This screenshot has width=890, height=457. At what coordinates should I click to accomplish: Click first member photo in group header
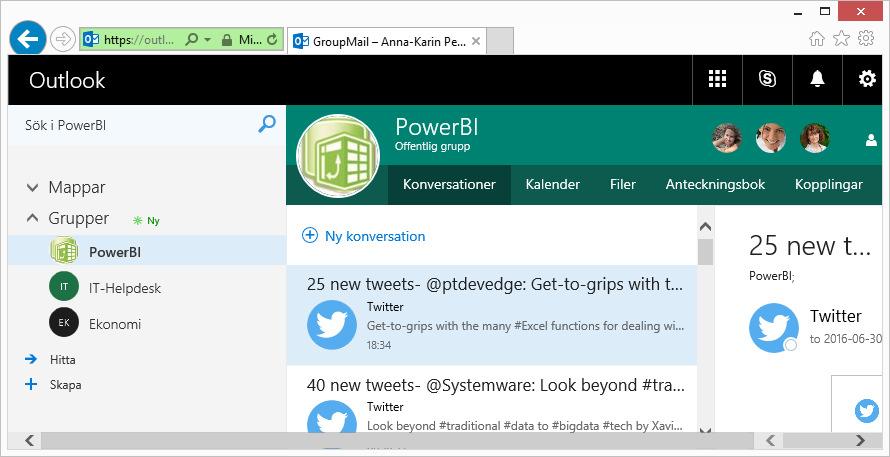coord(727,138)
